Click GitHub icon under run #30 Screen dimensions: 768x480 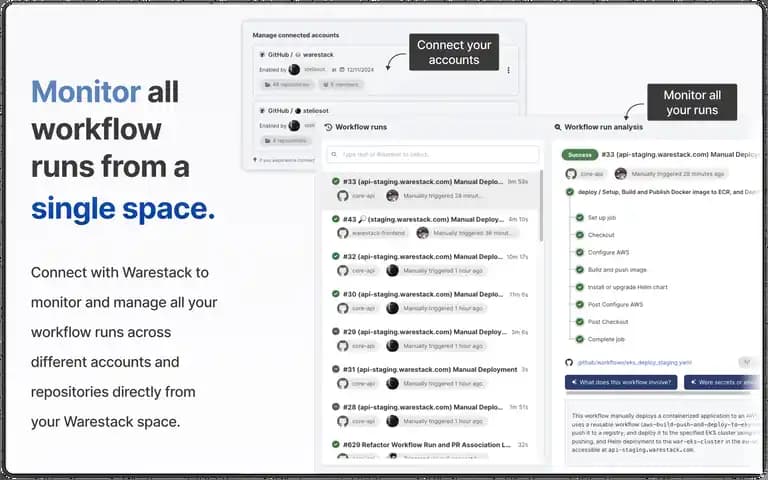pos(343,308)
